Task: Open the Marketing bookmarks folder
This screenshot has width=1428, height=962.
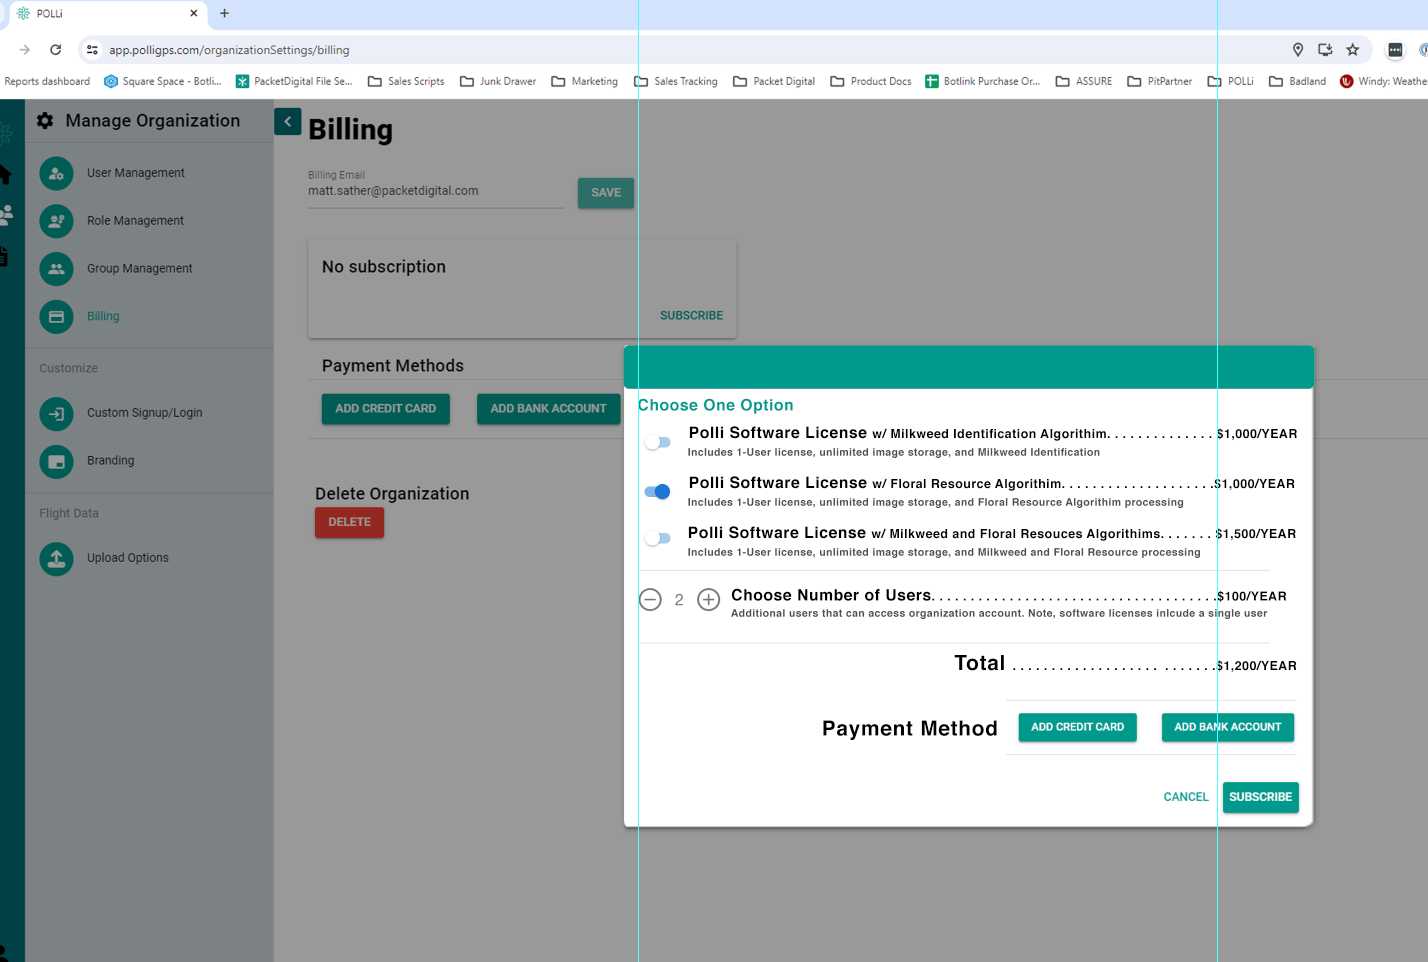Action: tap(585, 82)
